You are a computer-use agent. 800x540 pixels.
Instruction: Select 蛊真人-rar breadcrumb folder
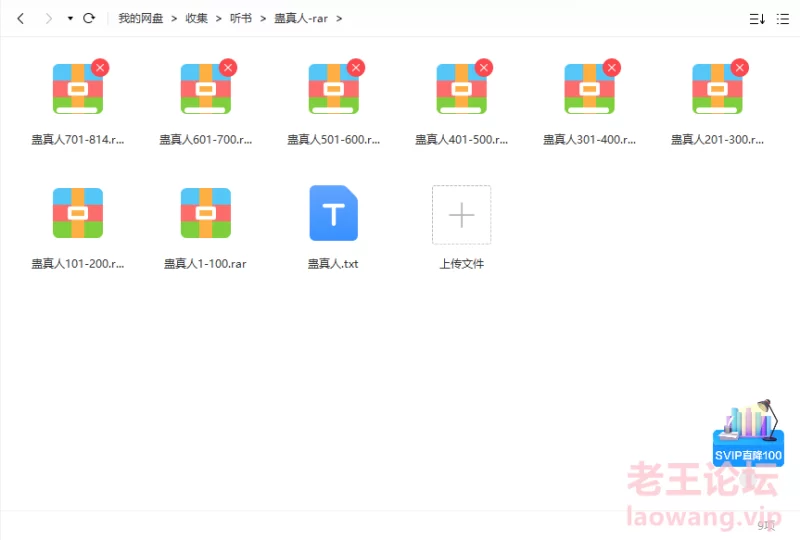pos(301,18)
